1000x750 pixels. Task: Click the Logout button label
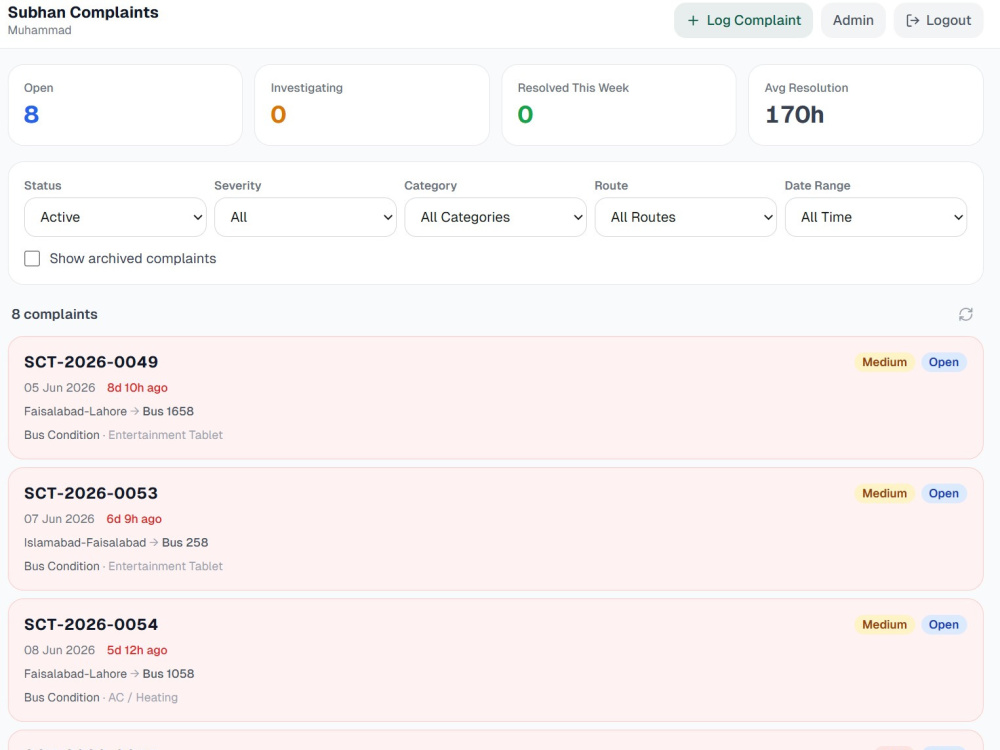click(x=948, y=20)
